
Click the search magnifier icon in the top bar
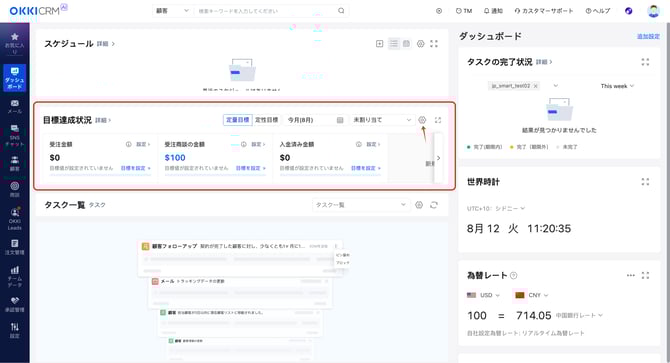(341, 11)
